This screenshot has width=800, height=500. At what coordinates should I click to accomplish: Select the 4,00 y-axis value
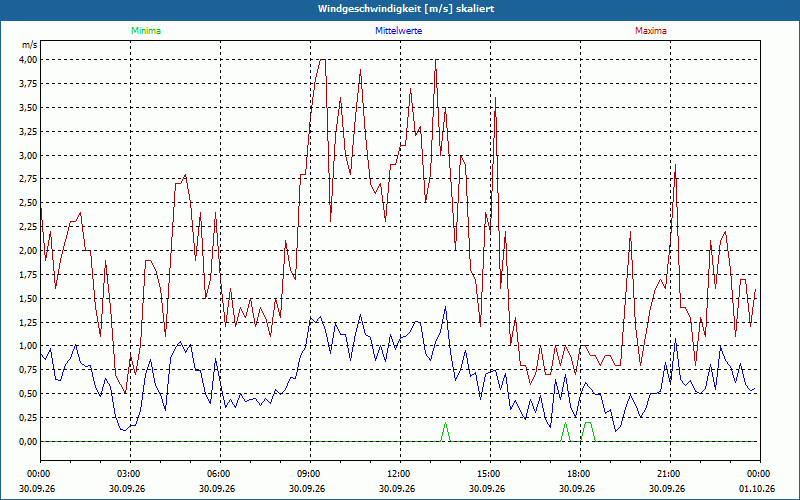point(28,59)
